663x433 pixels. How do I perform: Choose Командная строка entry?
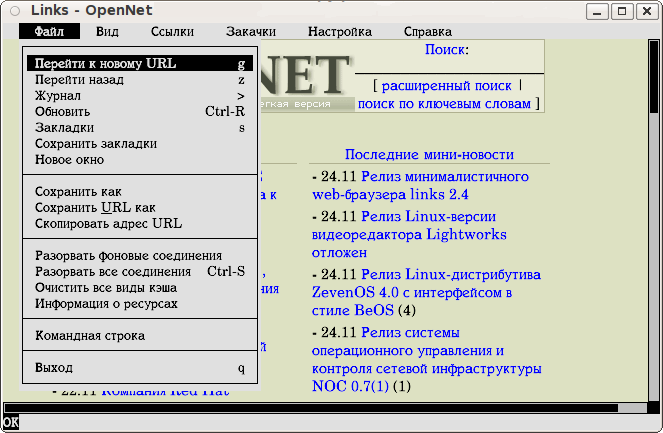pos(140,336)
